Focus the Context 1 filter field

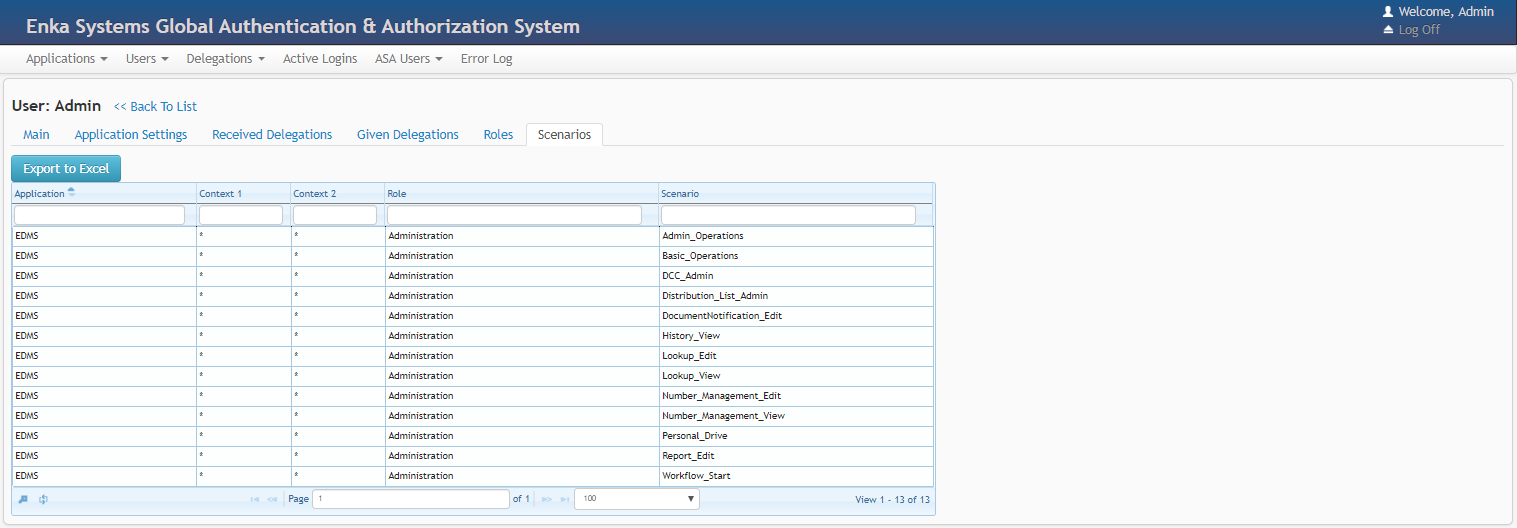241,215
